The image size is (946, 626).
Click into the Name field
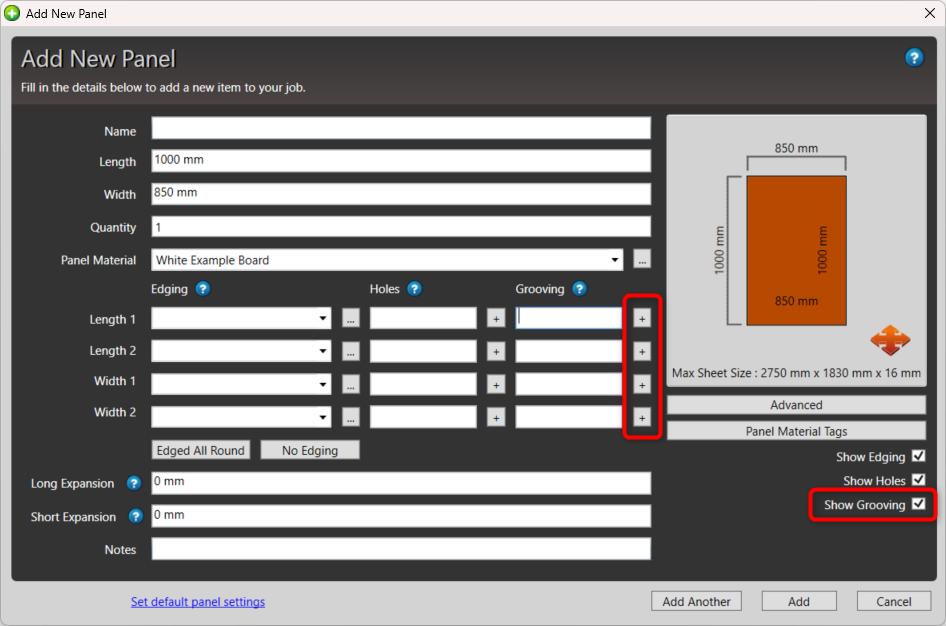point(401,128)
